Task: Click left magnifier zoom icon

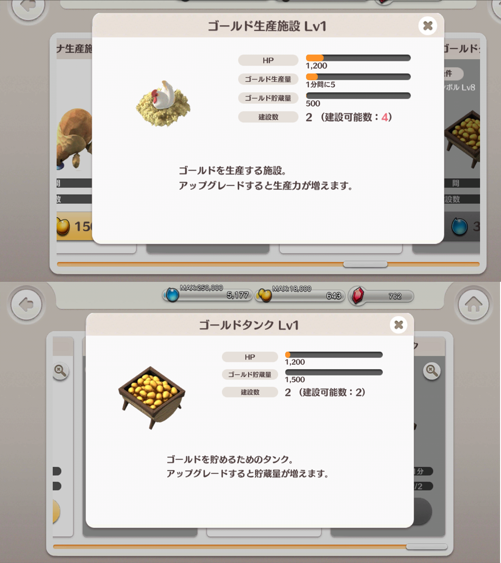Action: [x=60, y=371]
